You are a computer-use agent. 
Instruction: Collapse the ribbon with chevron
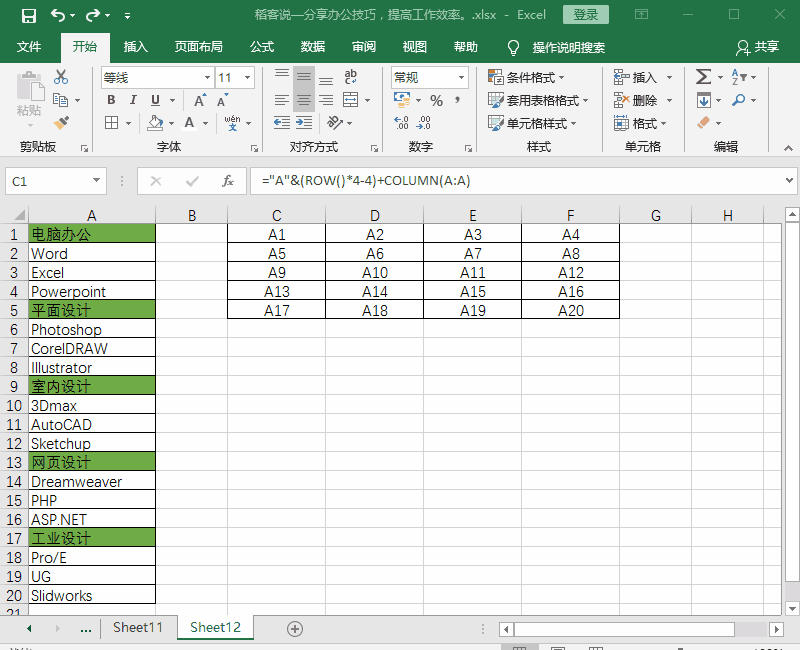(x=788, y=148)
